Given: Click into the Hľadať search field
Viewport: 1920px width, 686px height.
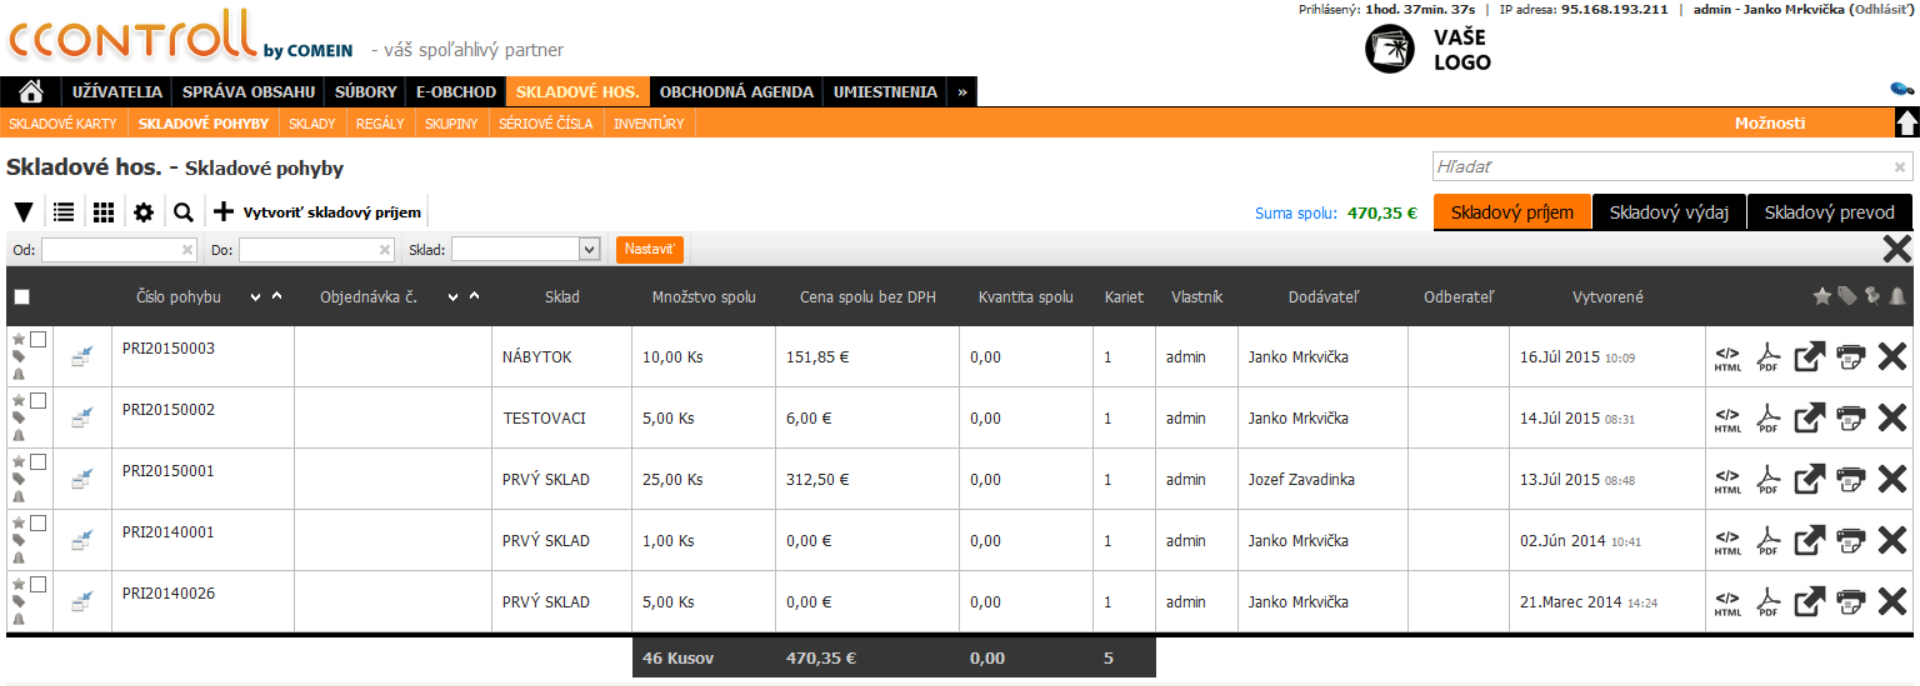Looking at the screenshot, I should pos(1660,167).
